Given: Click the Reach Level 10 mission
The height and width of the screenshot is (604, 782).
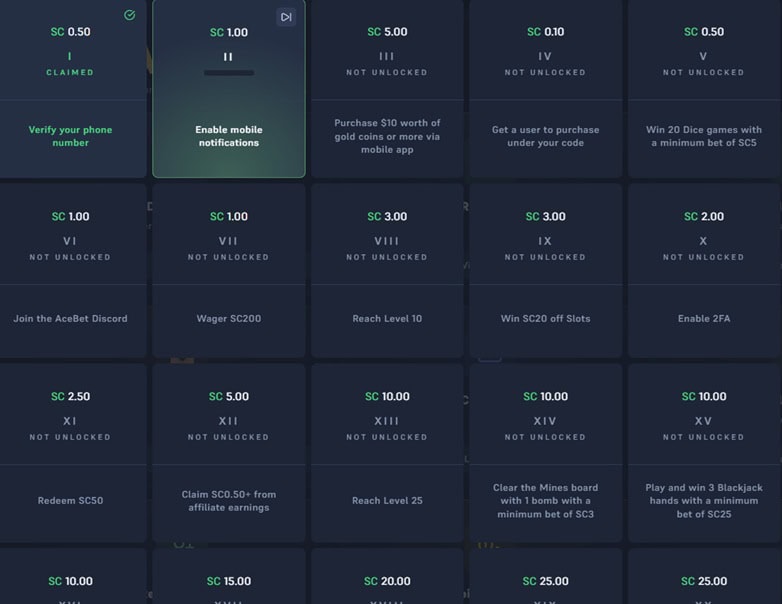Looking at the screenshot, I should click(x=388, y=270).
